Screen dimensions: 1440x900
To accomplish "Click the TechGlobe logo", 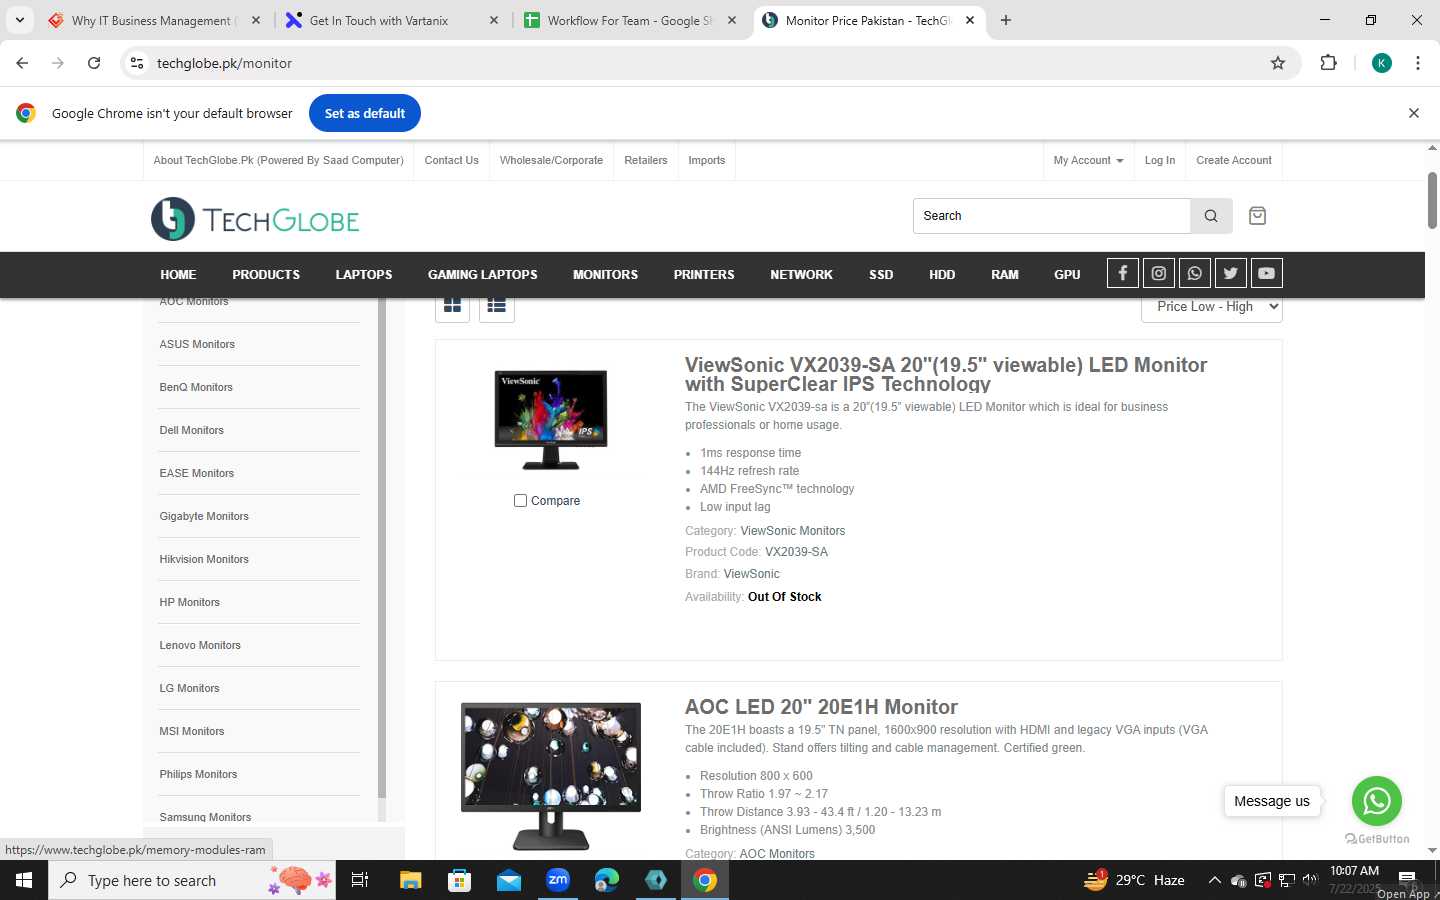I will pos(255,219).
